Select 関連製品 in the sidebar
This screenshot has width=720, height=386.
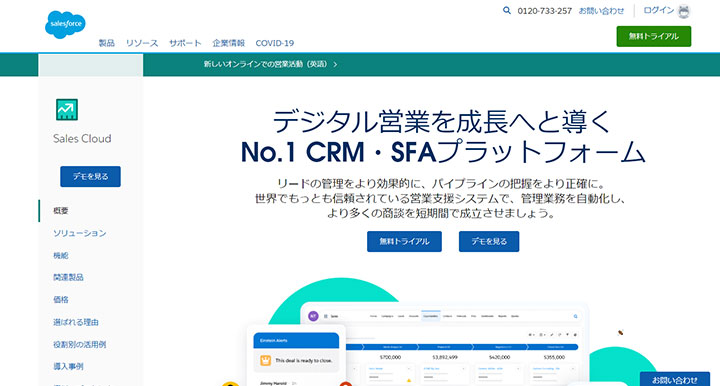(x=68, y=277)
